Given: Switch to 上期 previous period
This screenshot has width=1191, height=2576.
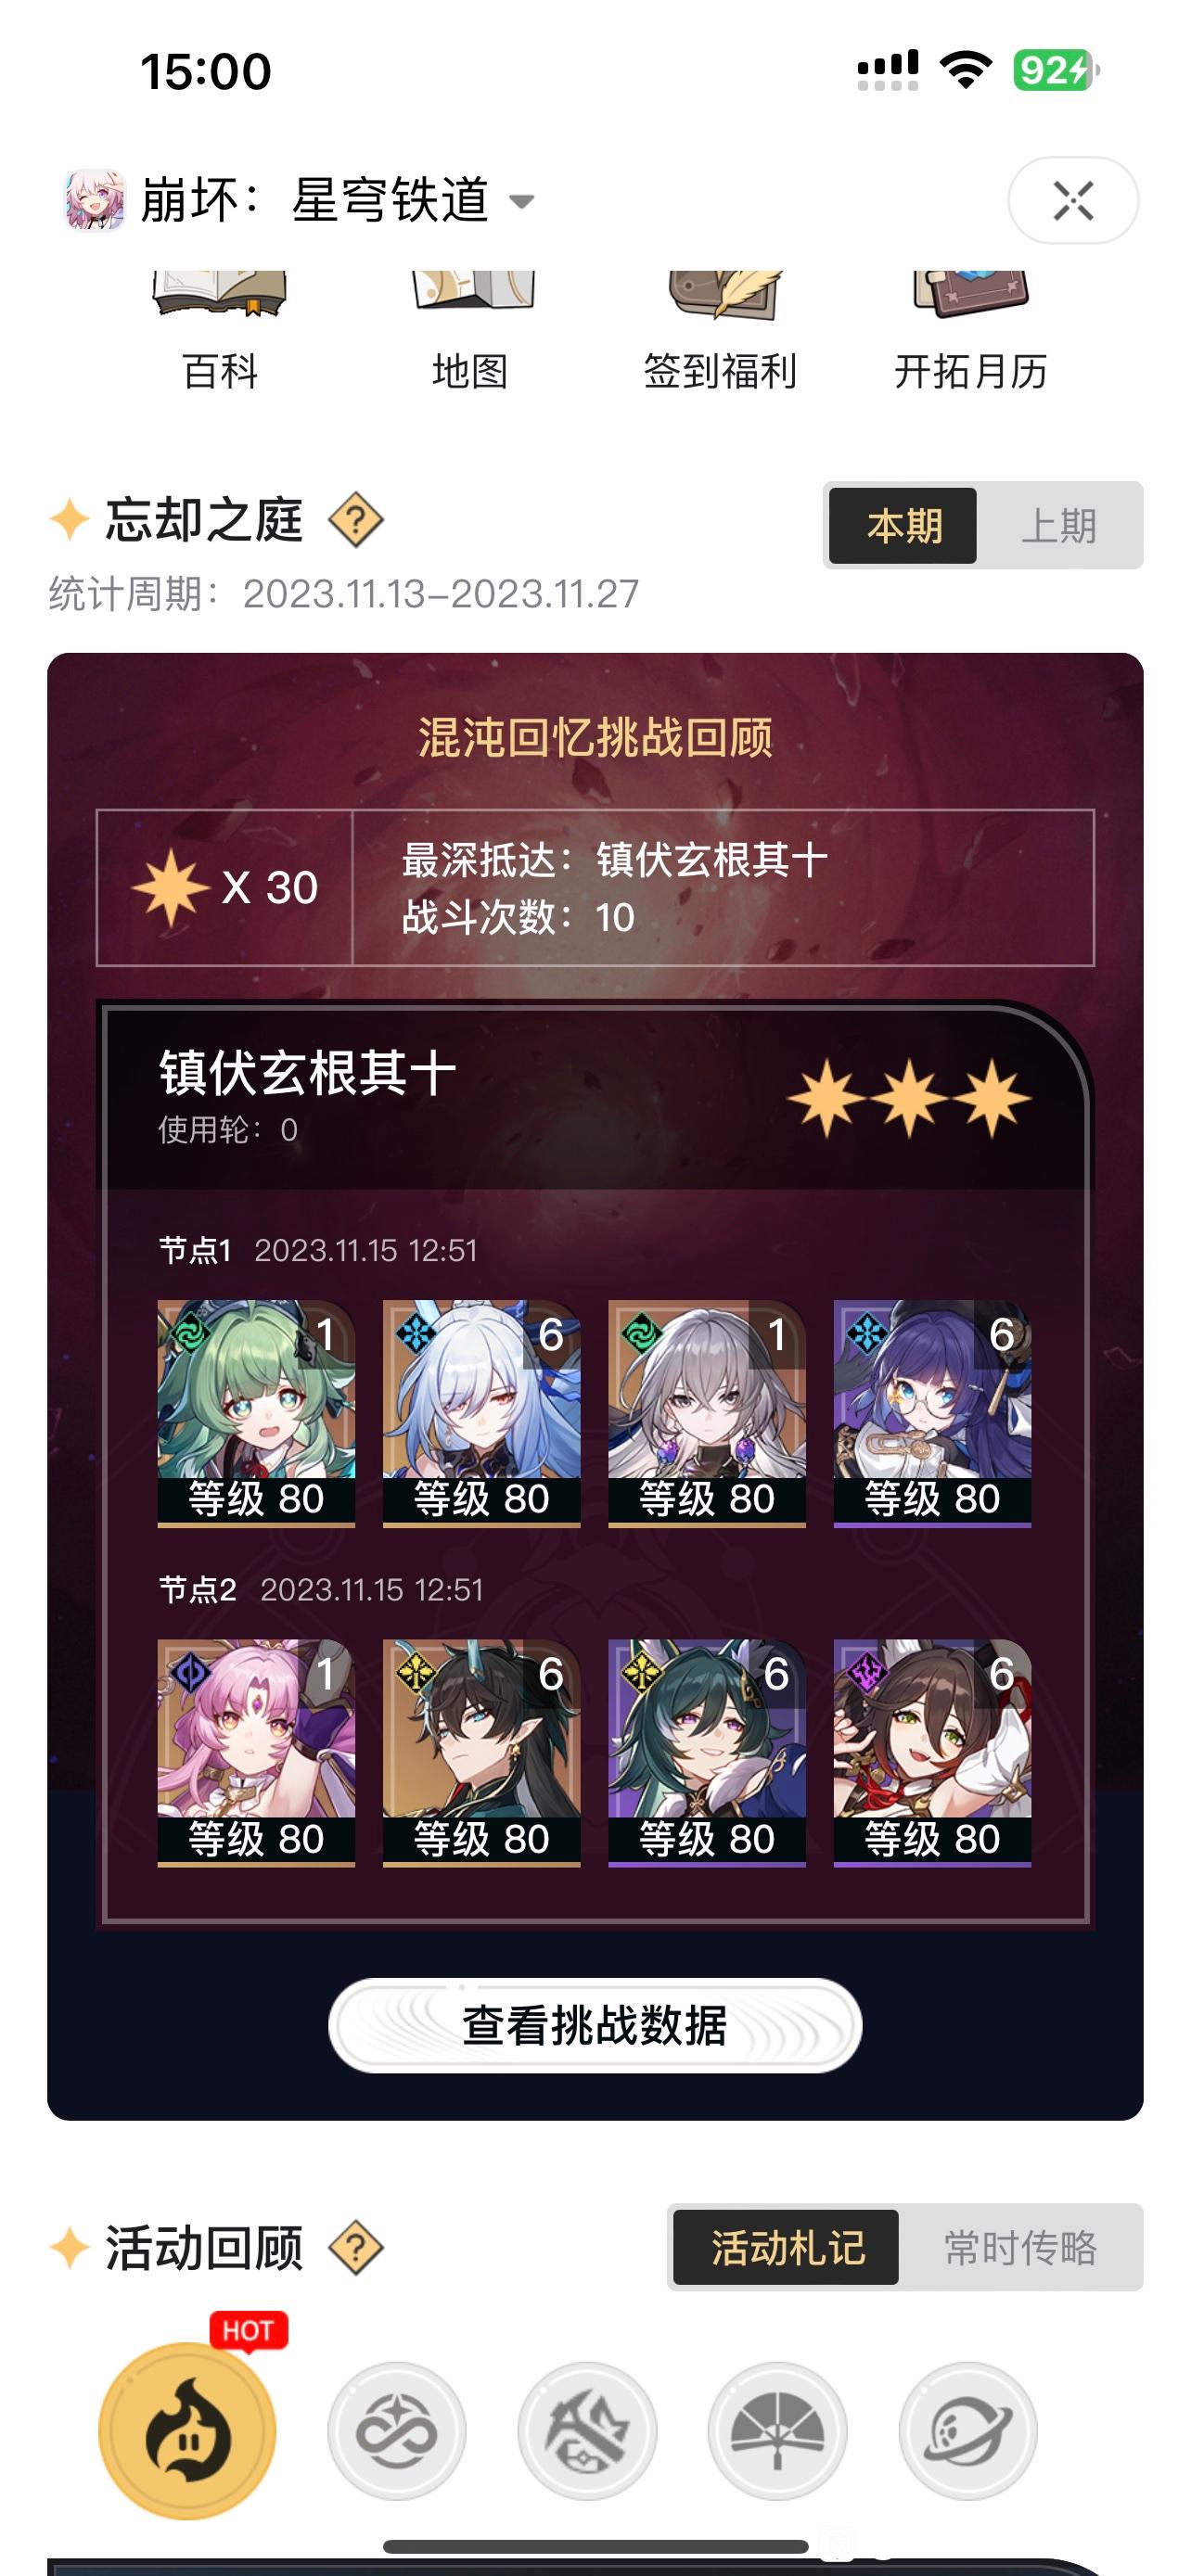Looking at the screenshot, I should (1059, 526).
